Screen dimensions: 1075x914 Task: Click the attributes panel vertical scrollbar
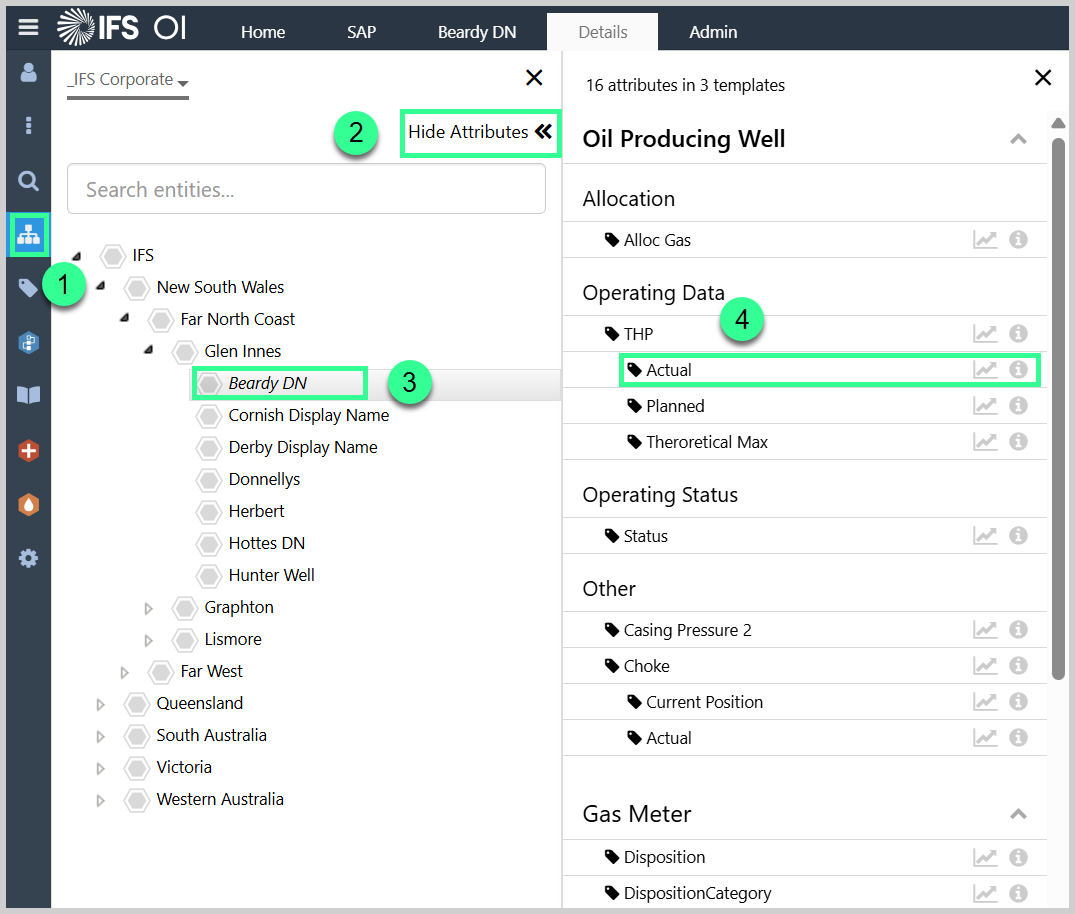tap(1058, 400)
